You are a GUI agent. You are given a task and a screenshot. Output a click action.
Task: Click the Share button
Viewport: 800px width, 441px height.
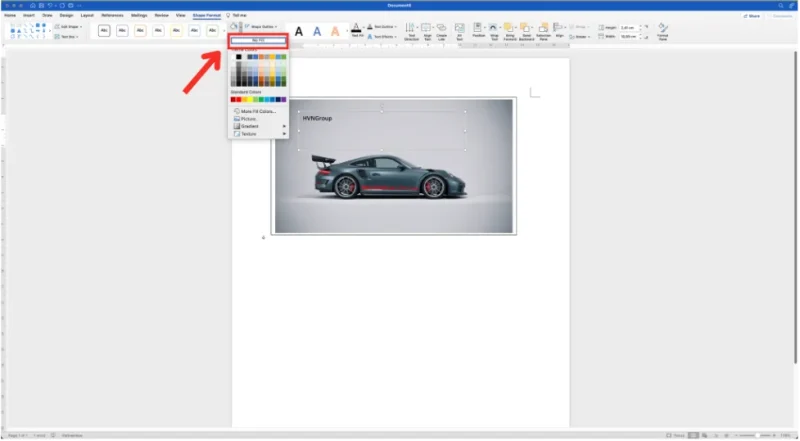[752, 16]
